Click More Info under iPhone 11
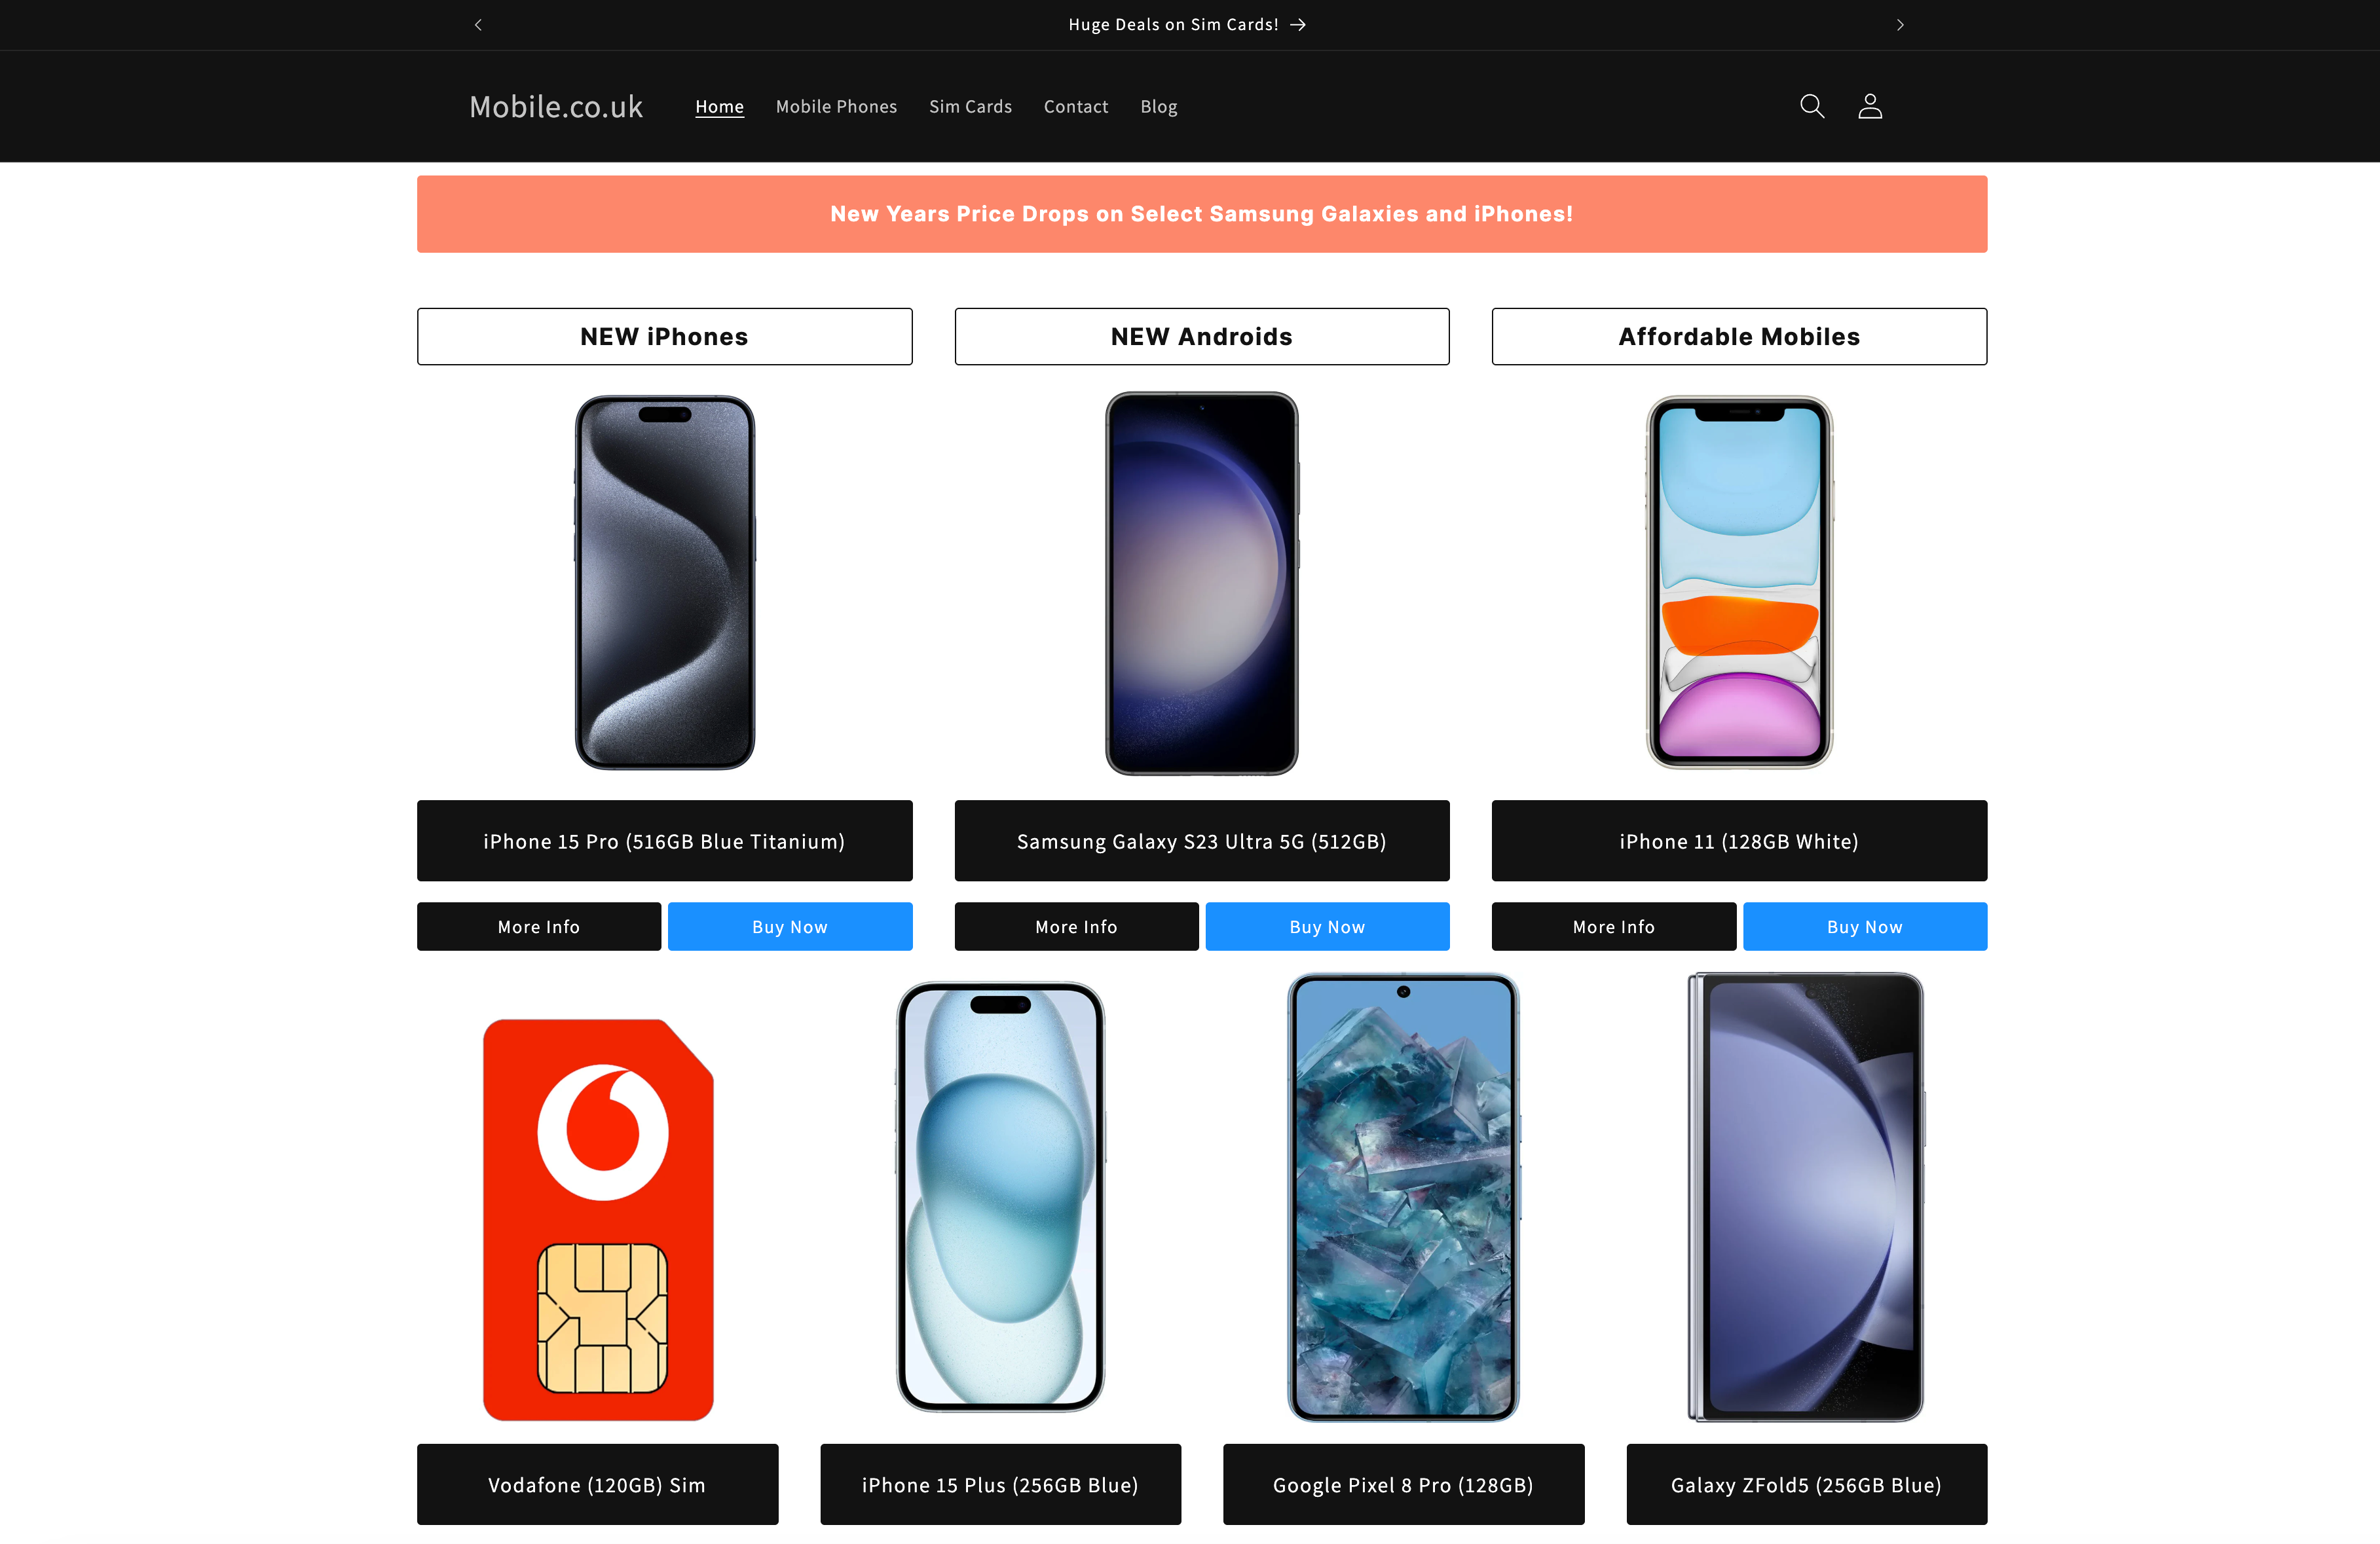 pyautogui.click(x=1614, y=927)
